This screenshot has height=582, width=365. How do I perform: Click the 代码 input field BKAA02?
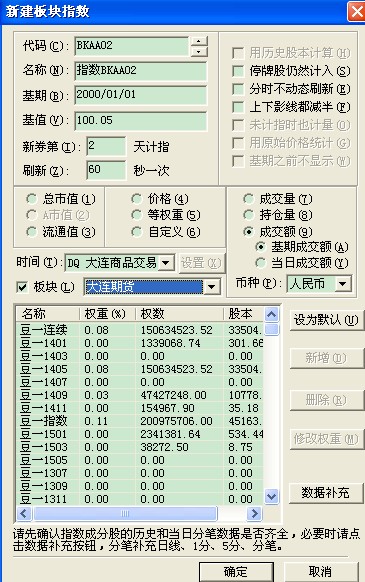pyautogui.click(x=132, y=46)
